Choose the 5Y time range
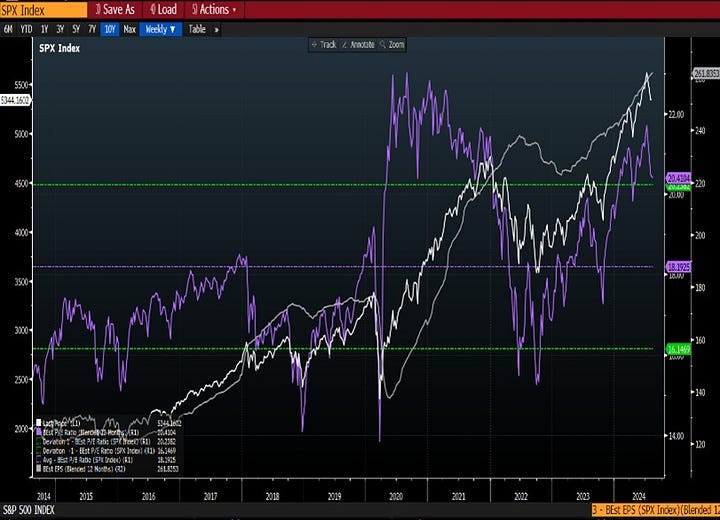 [76, 29]
